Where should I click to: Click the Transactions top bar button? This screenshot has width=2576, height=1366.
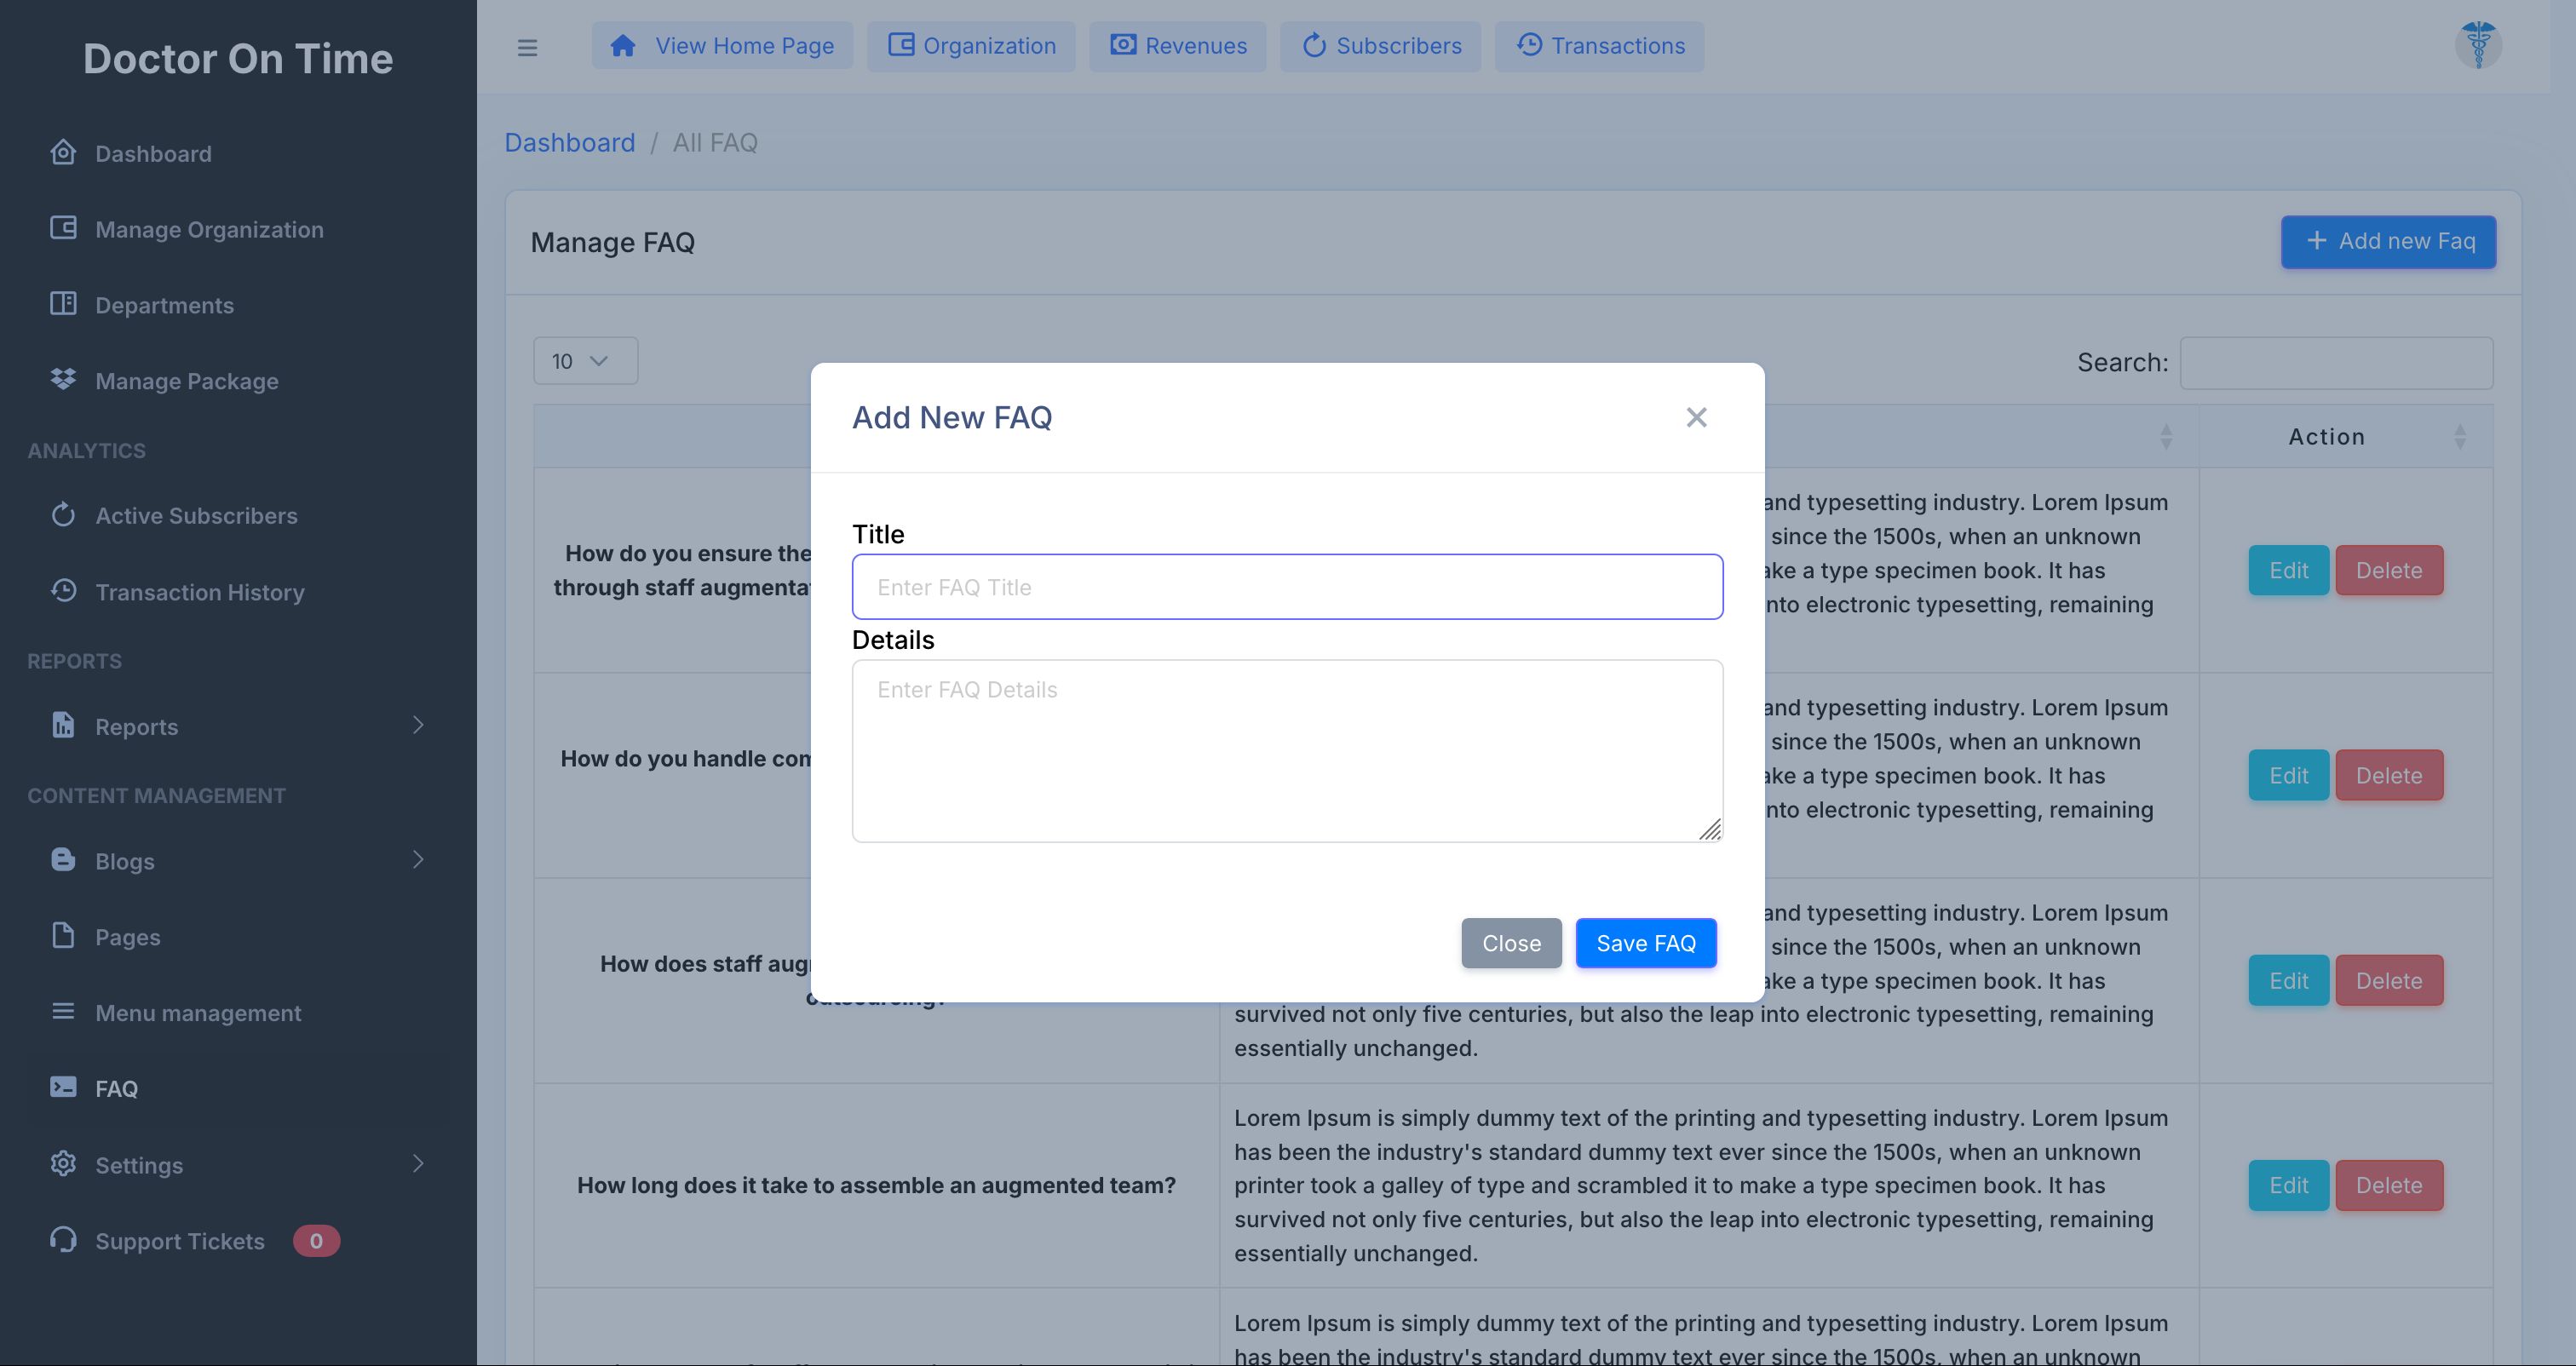coord(1600,46)
